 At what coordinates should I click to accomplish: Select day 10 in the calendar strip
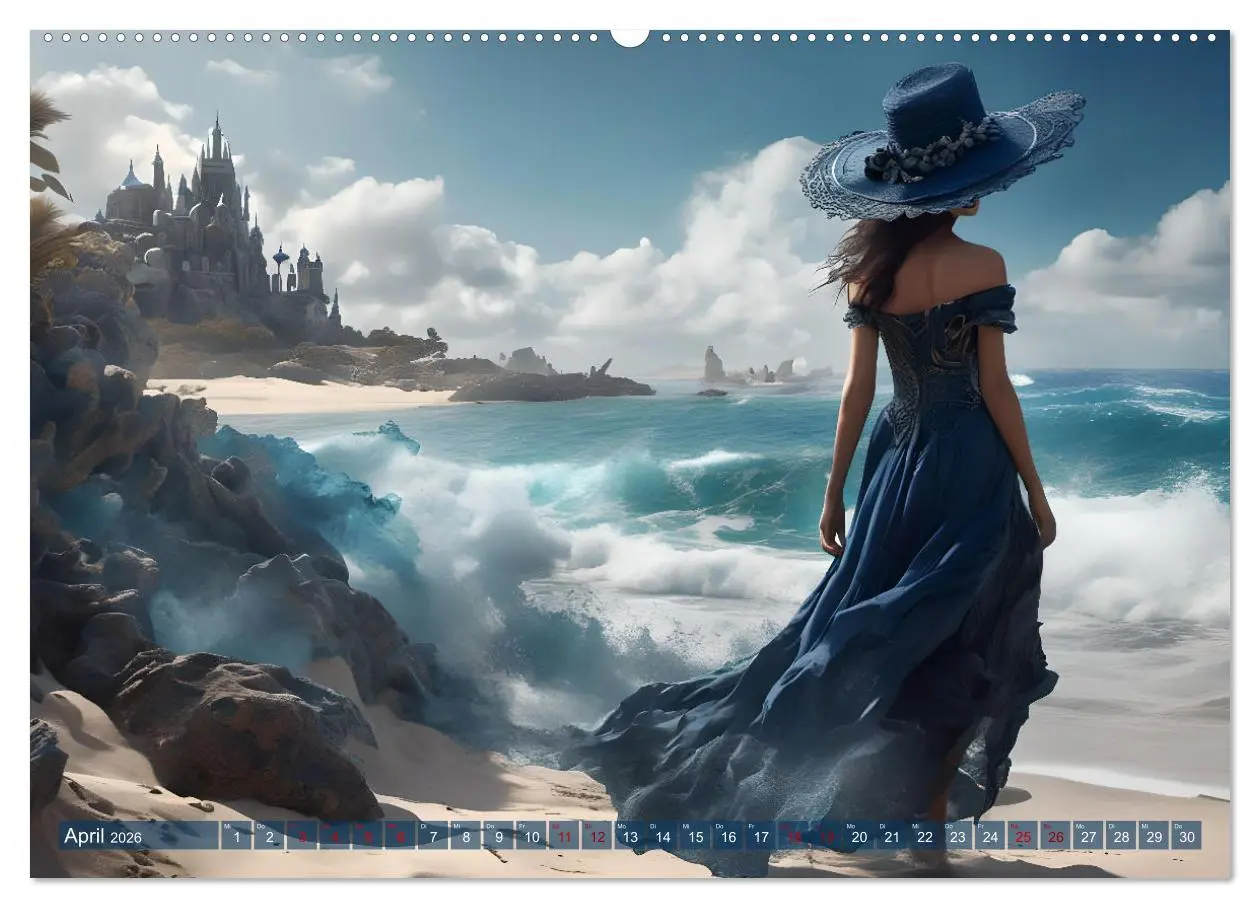click(531, 836)
